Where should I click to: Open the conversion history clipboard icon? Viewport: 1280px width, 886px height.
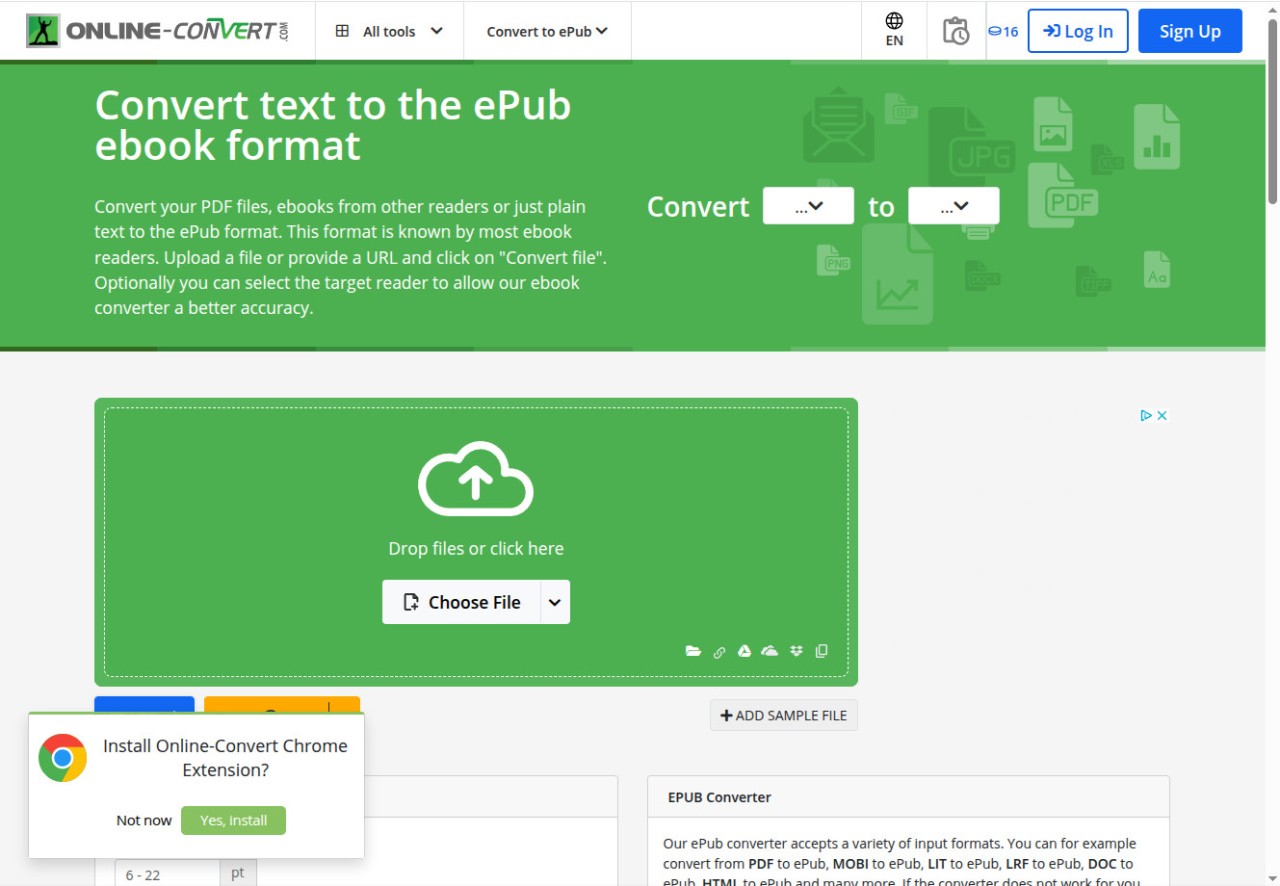coord(955,31)
